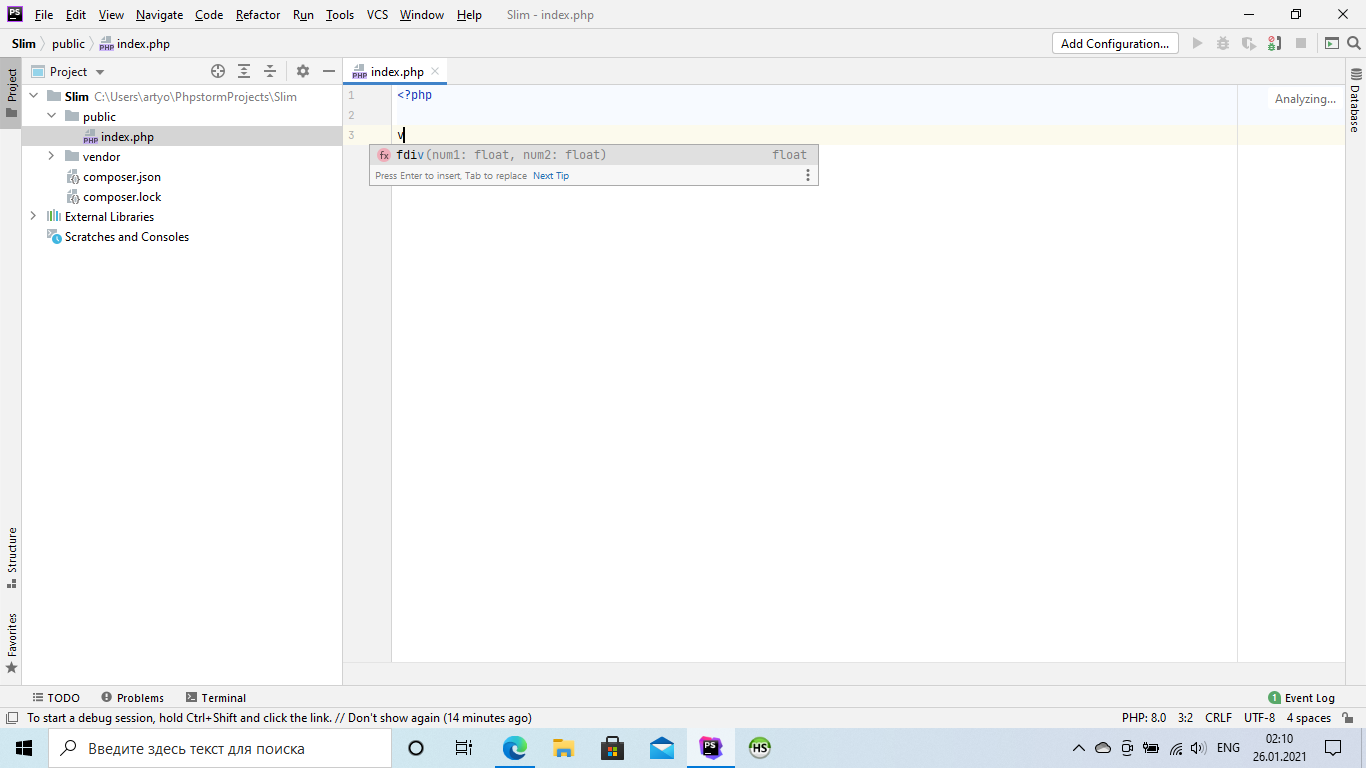Click PHP: 8.0 language level

(x=1144, y=718)
